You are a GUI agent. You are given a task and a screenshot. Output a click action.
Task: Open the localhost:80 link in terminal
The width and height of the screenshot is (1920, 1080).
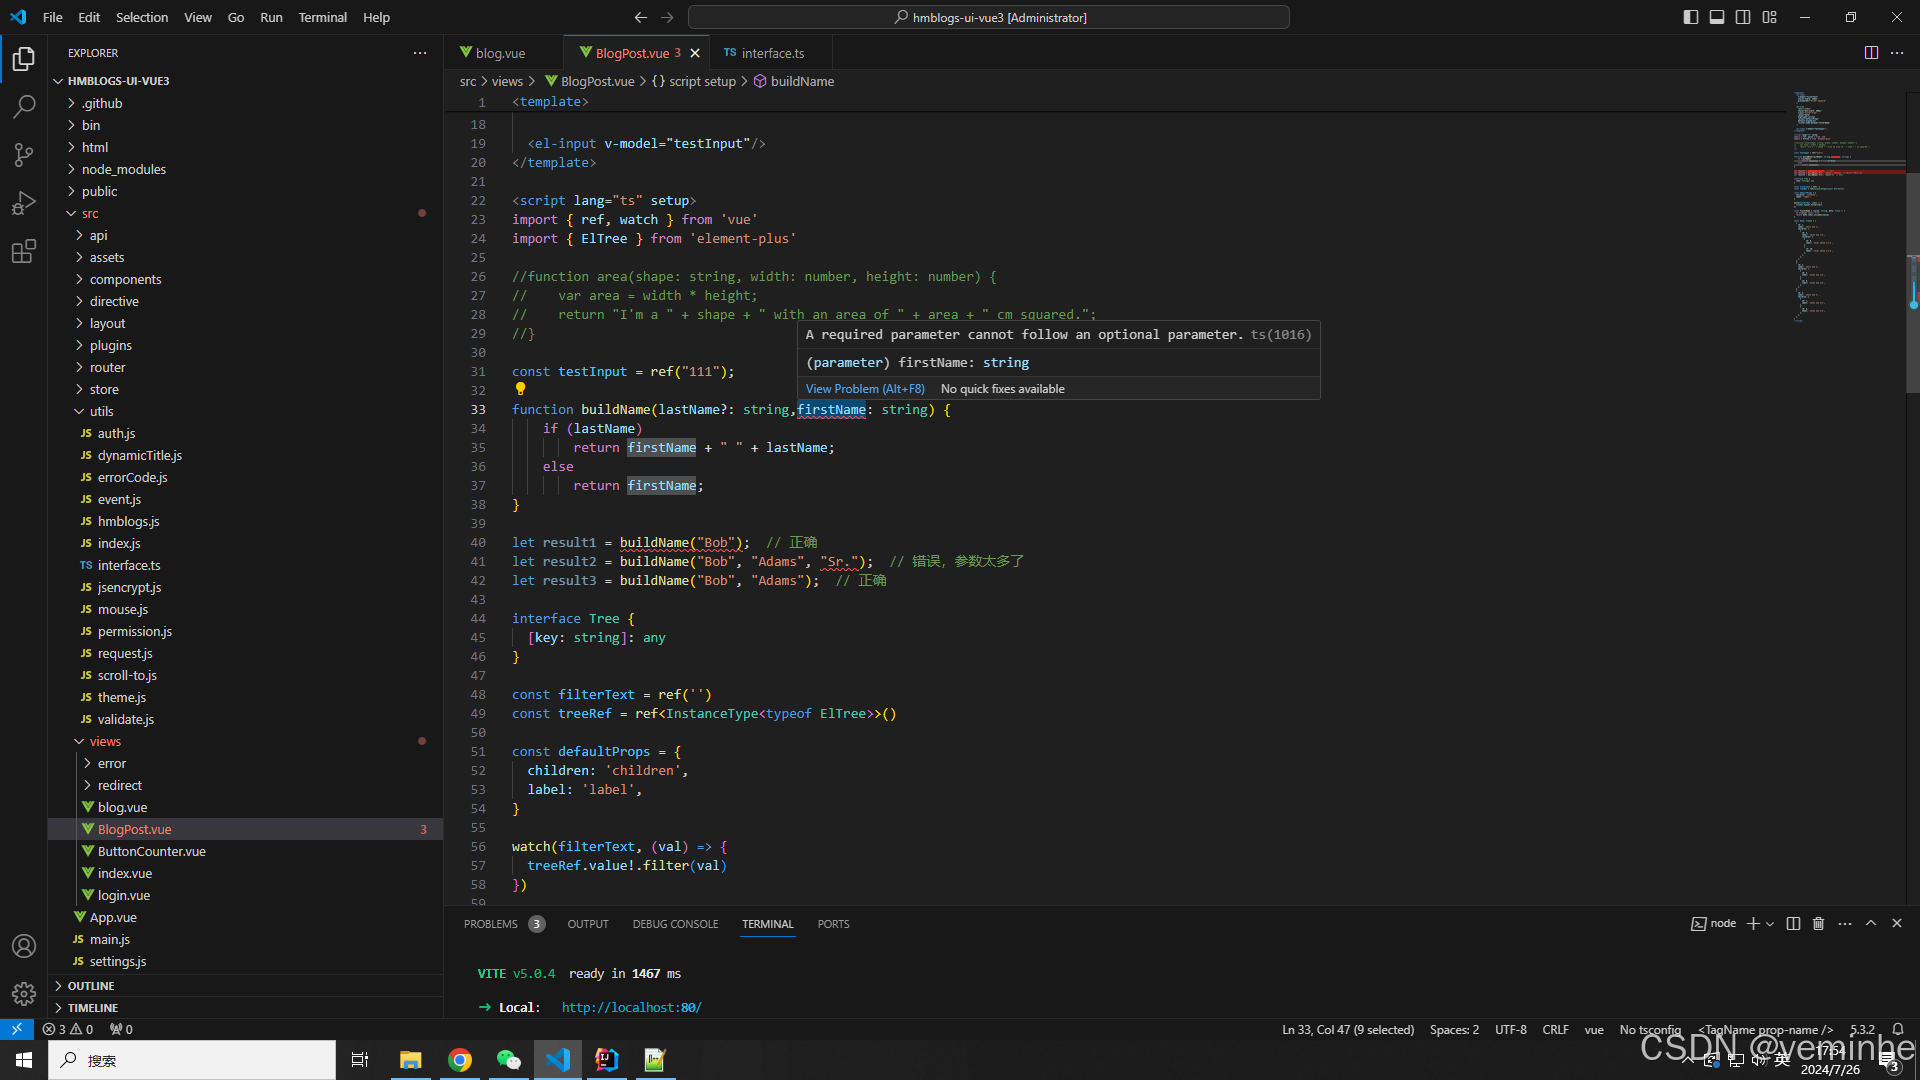(631, 1007)
